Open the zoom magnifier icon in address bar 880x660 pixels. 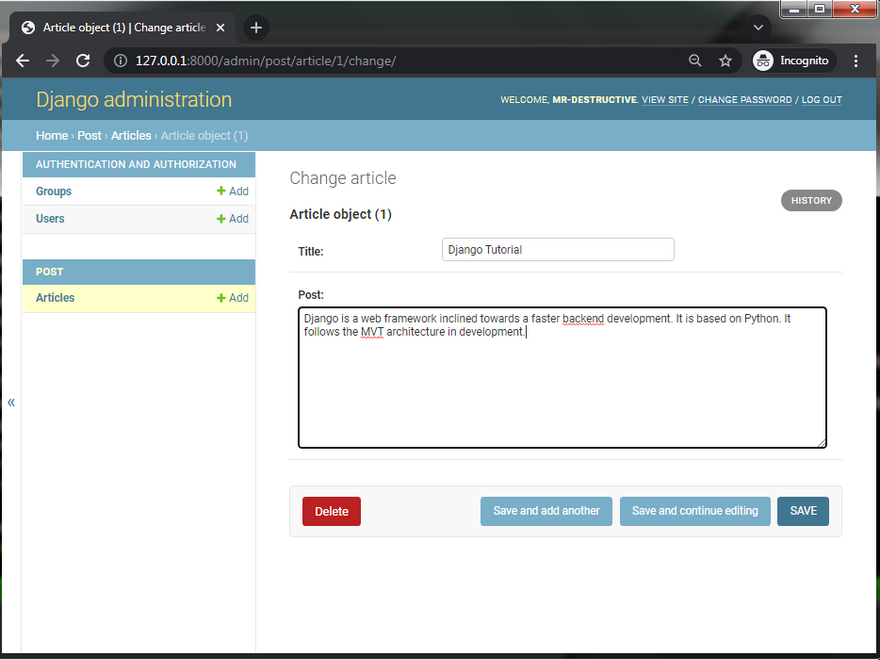click(695, 61)
